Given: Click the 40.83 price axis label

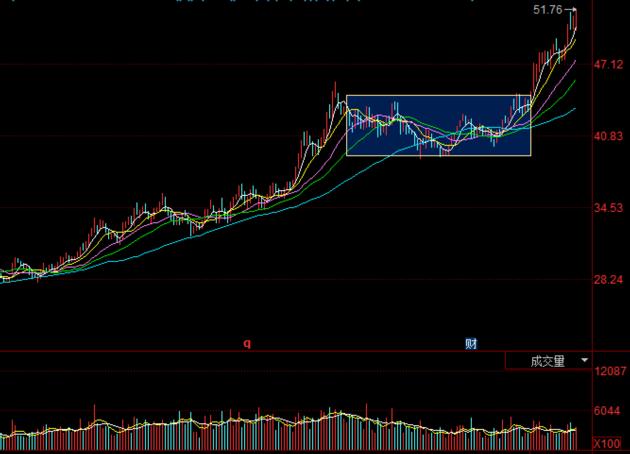Looking at the screenshot, I should pyautogui.click(x=609, y=136).
